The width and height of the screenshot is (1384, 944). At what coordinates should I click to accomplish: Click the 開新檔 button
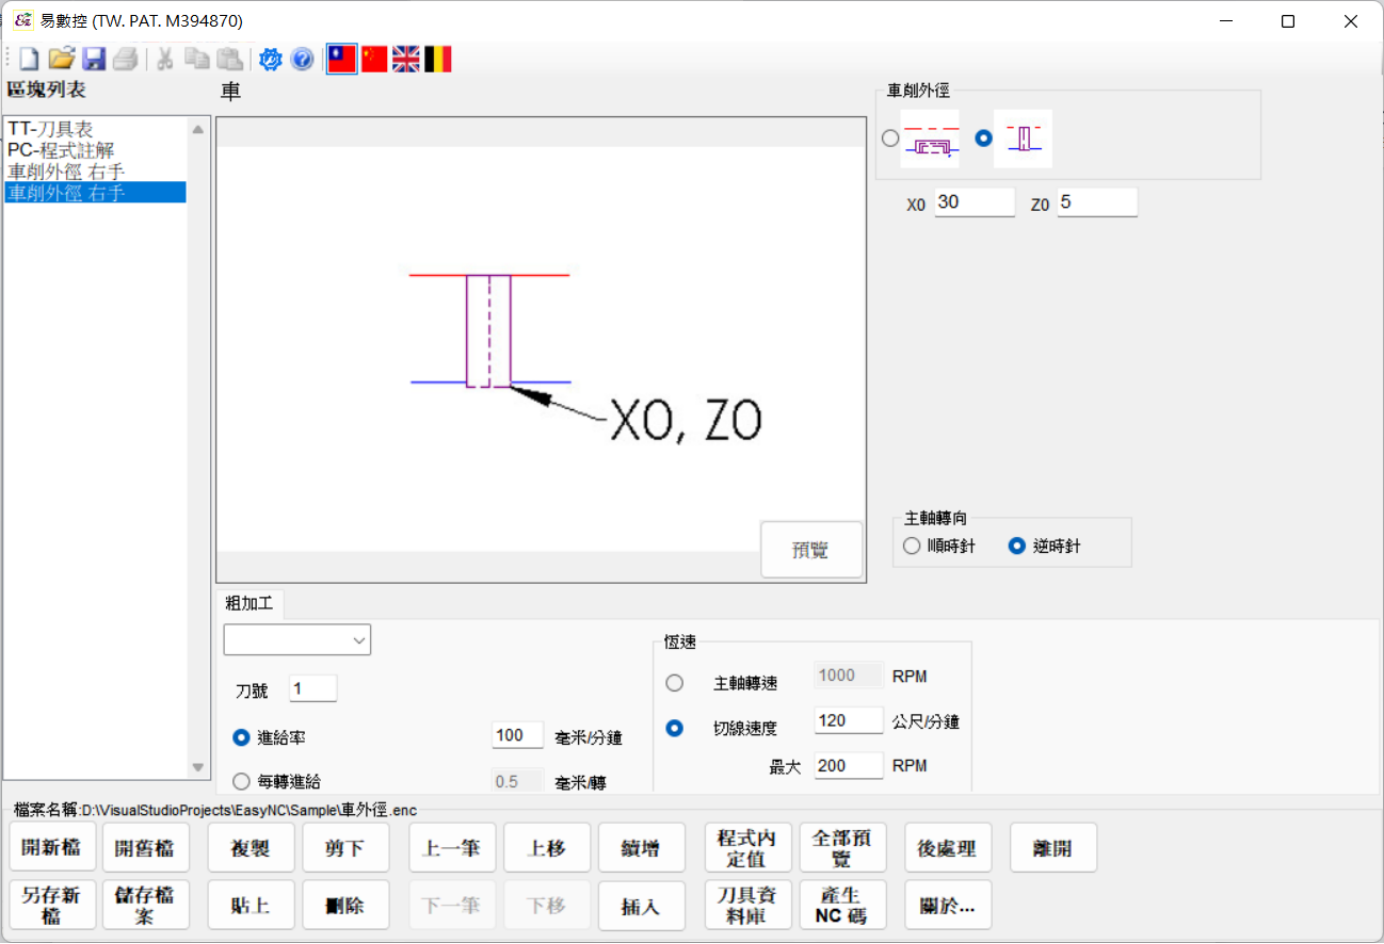tap(52, 848)
